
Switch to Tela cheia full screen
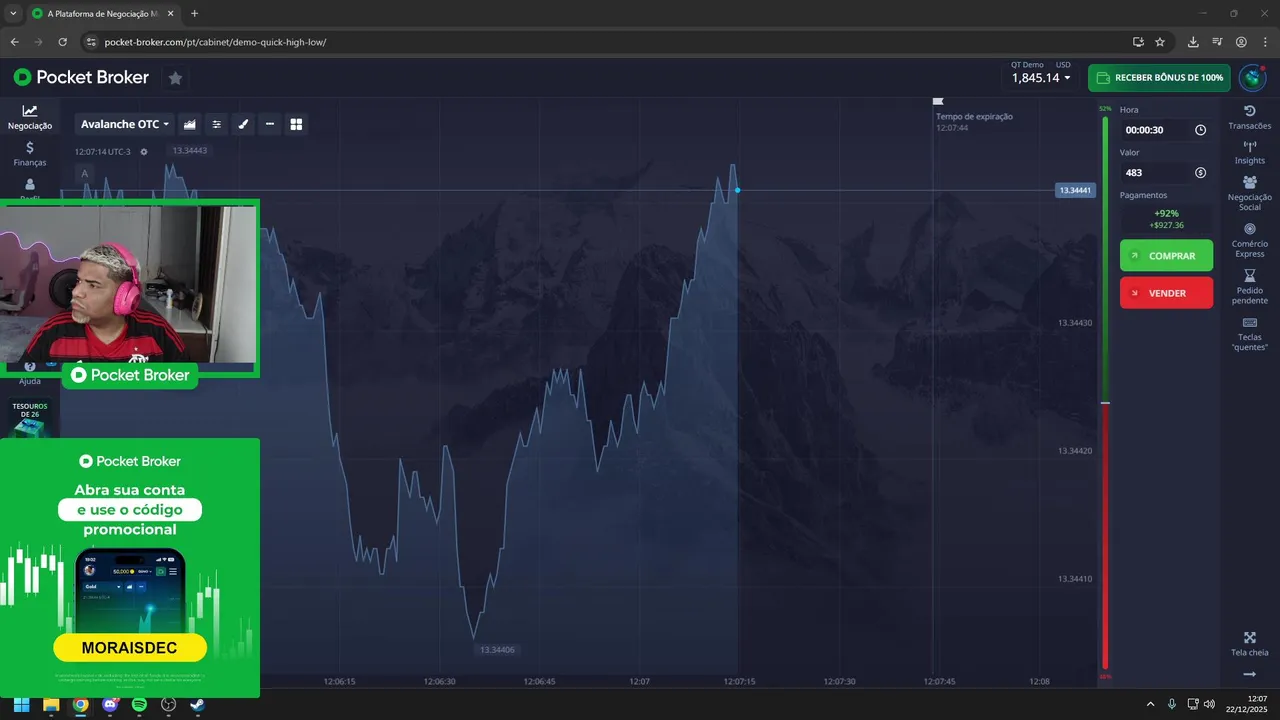1249,644
